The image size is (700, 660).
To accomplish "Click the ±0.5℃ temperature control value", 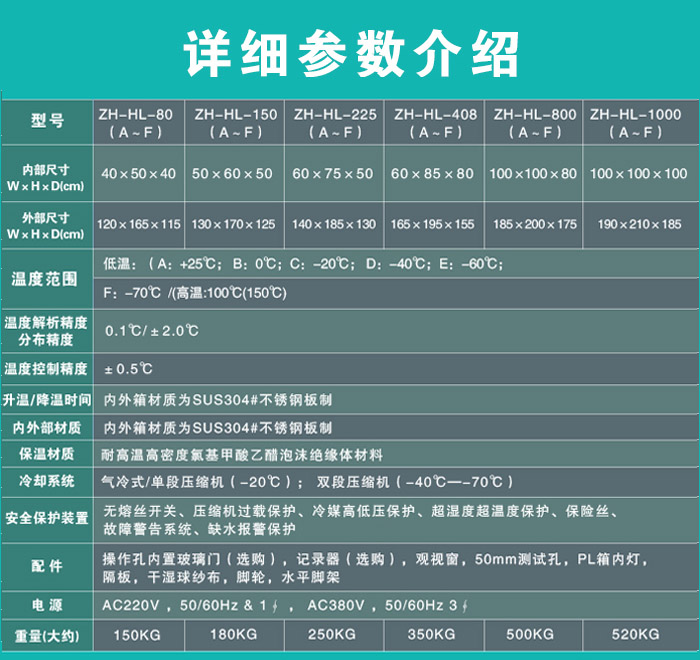I will [129, 369].
